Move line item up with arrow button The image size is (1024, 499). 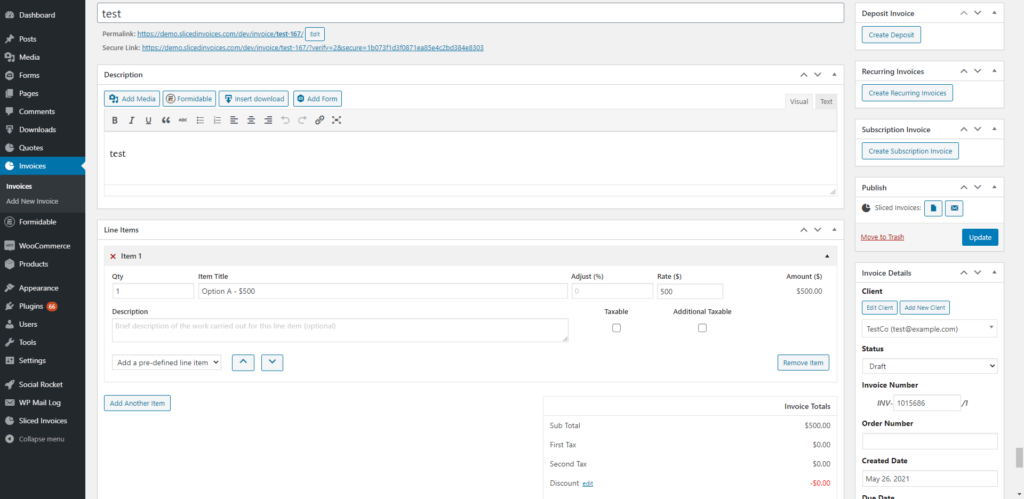[x=243, y=362]
